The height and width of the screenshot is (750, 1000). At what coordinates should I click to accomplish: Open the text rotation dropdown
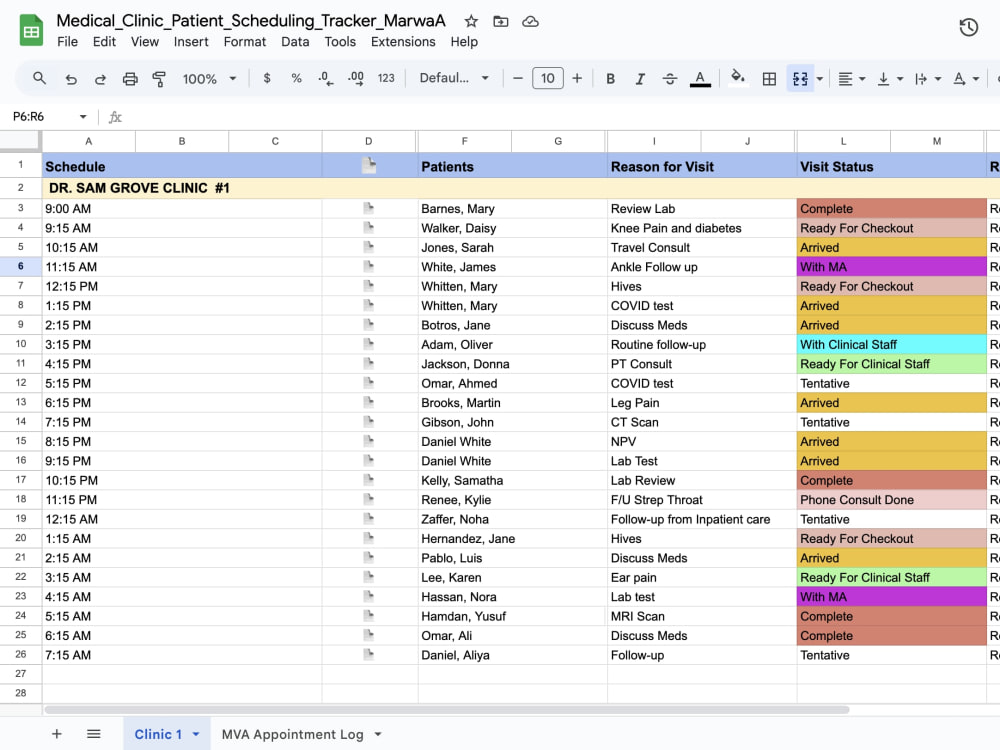pos(966,79)
